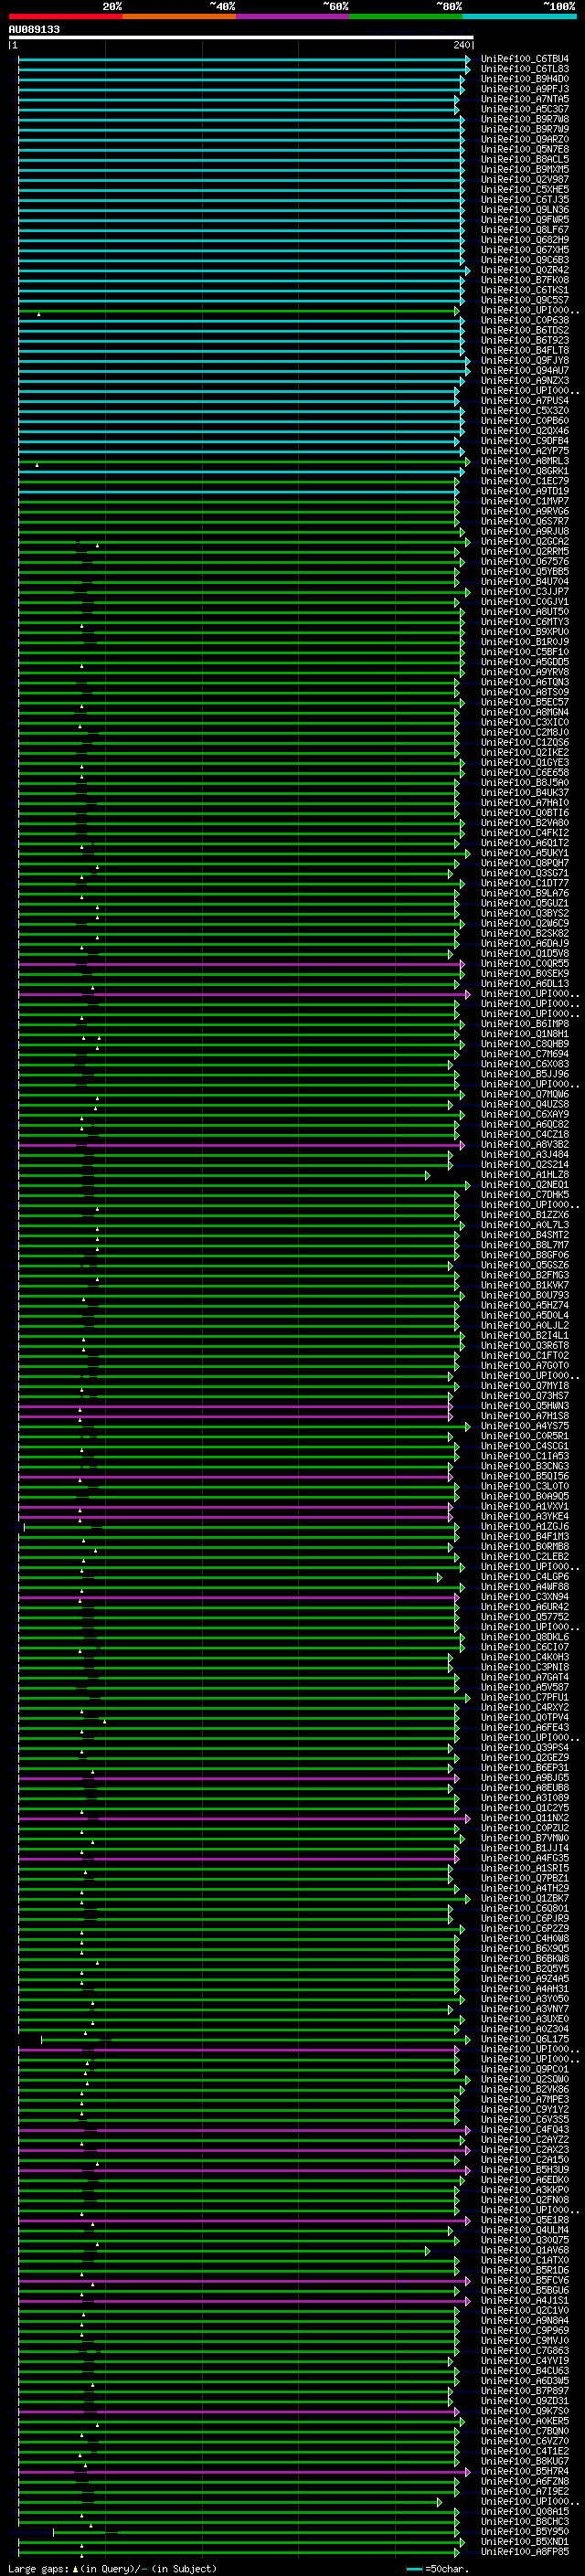The height and width of the screenshot is (2576, 585).
Task: Select the UniRef100_A8V3B2 label
Action: click(524, 1145)
